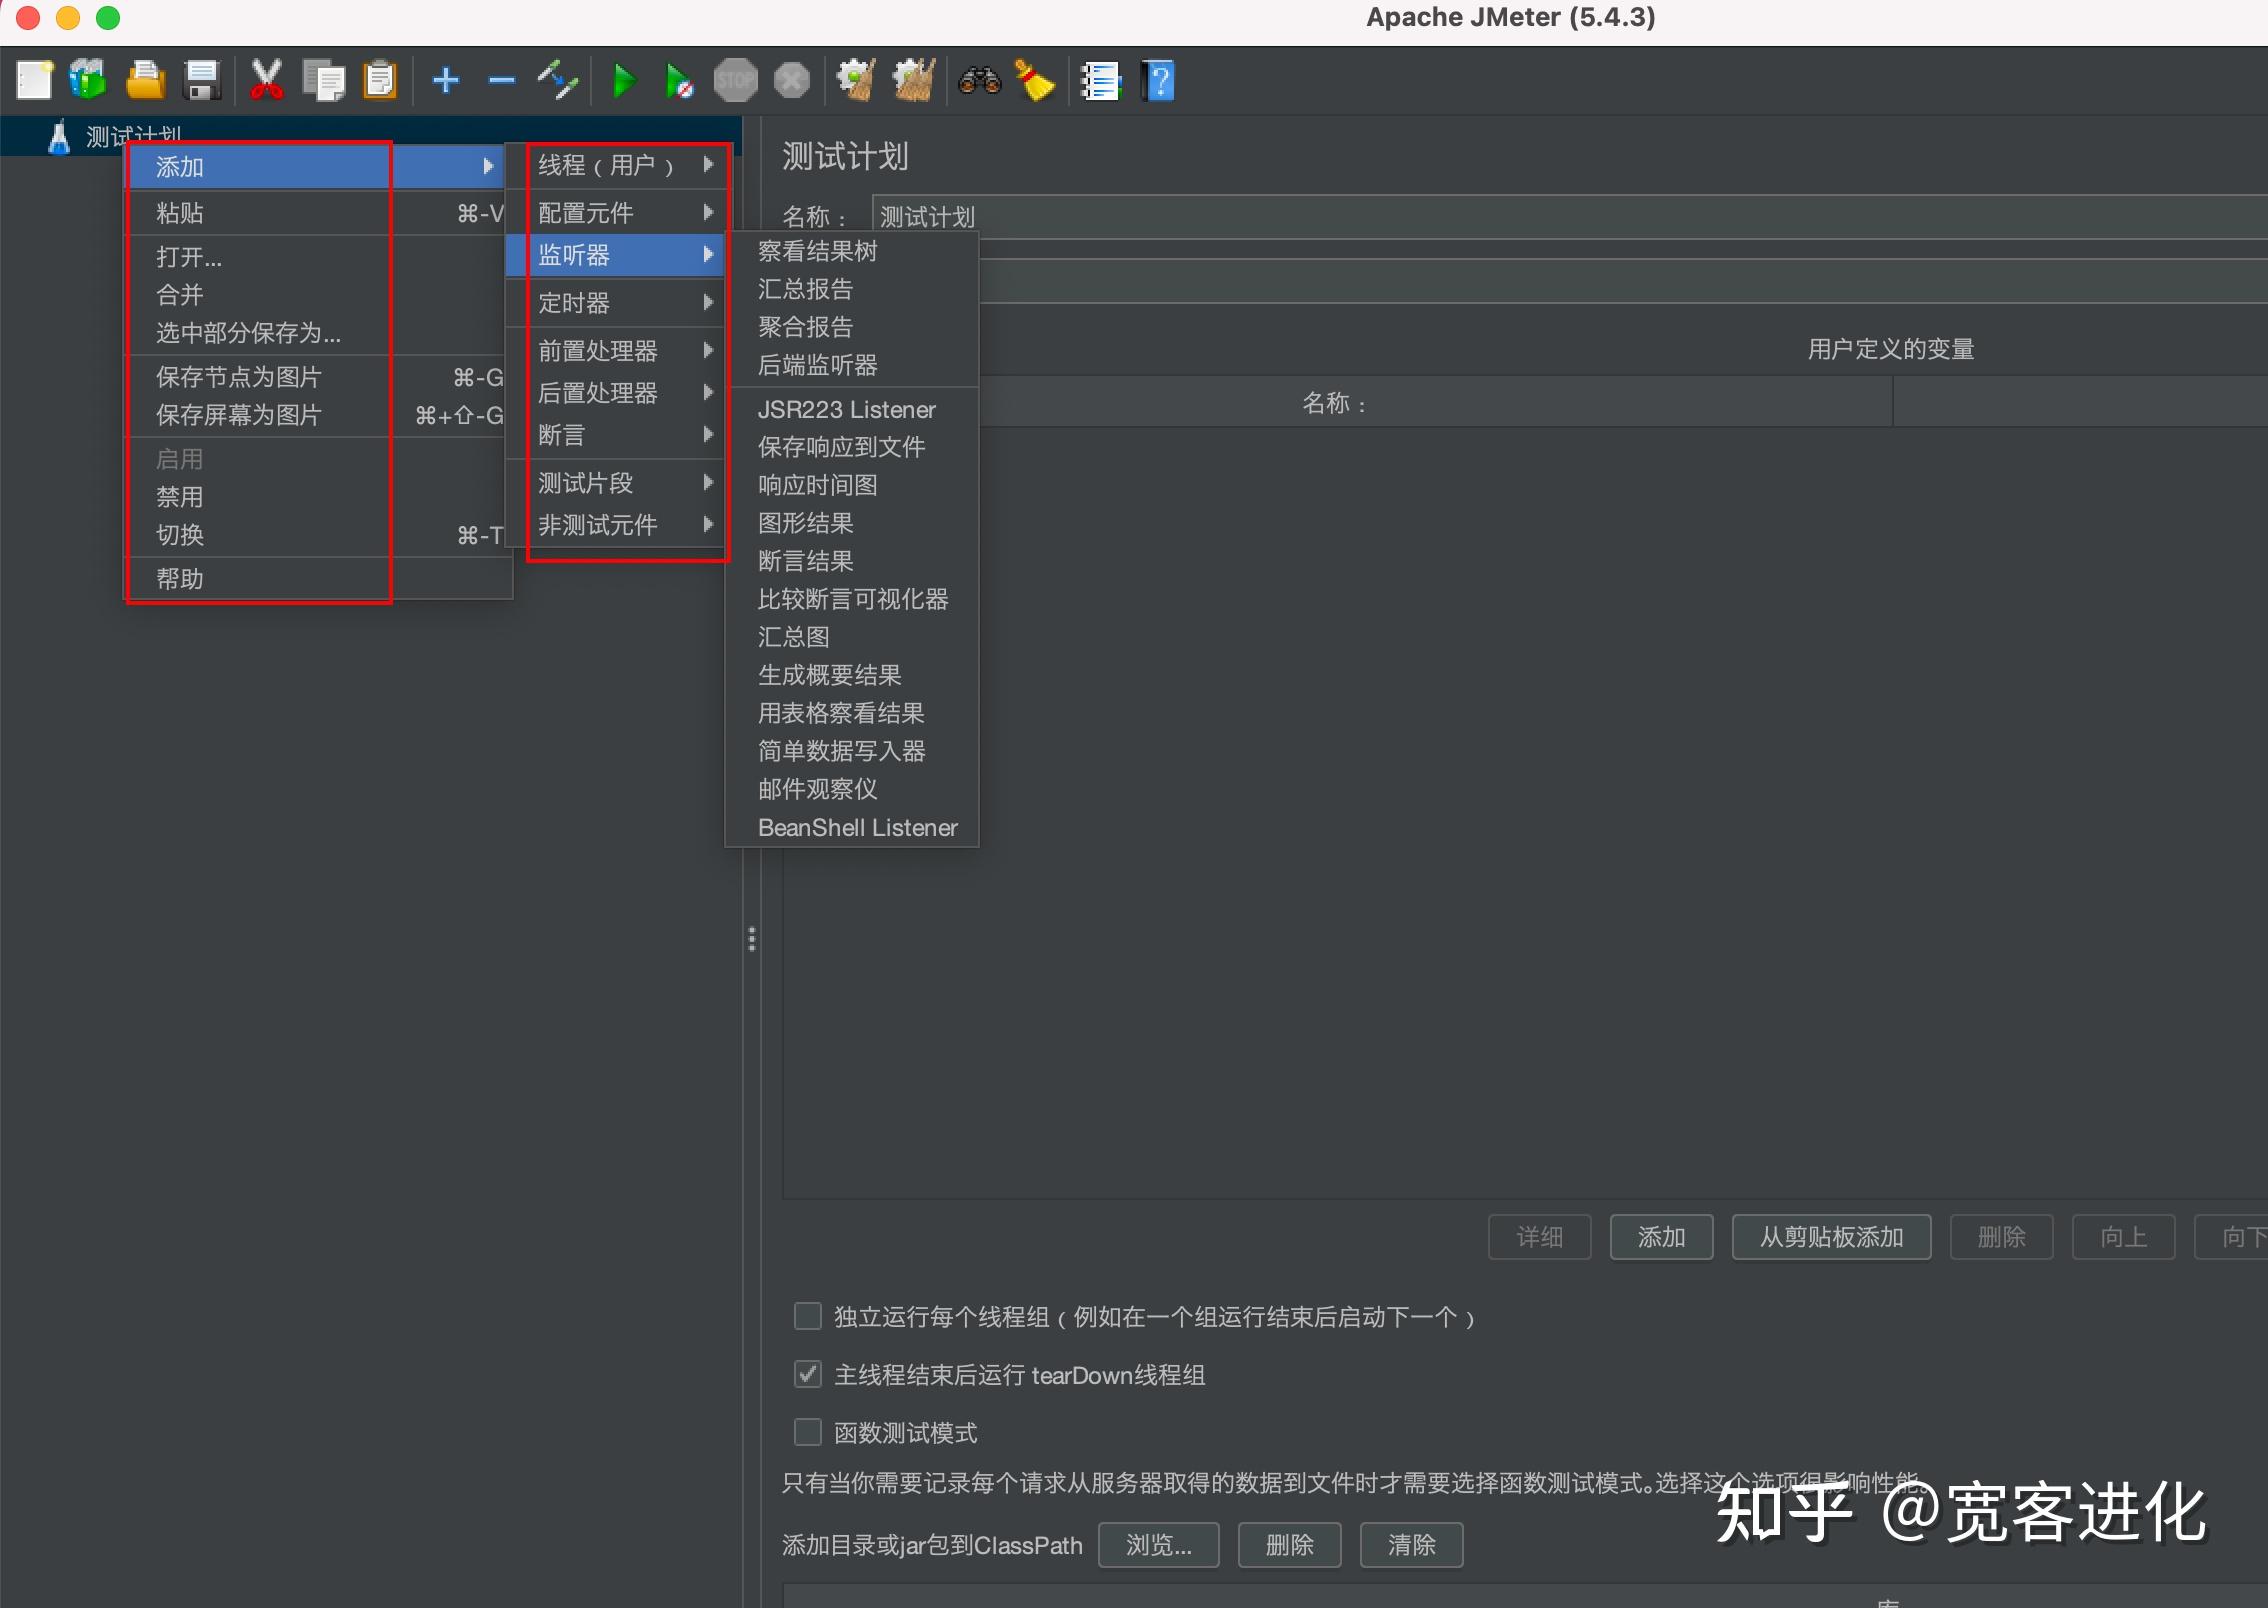
Task: Uncheck 主线程结束后运行 tearDown线程组 checkbox
Action: tap(807, 1374)
